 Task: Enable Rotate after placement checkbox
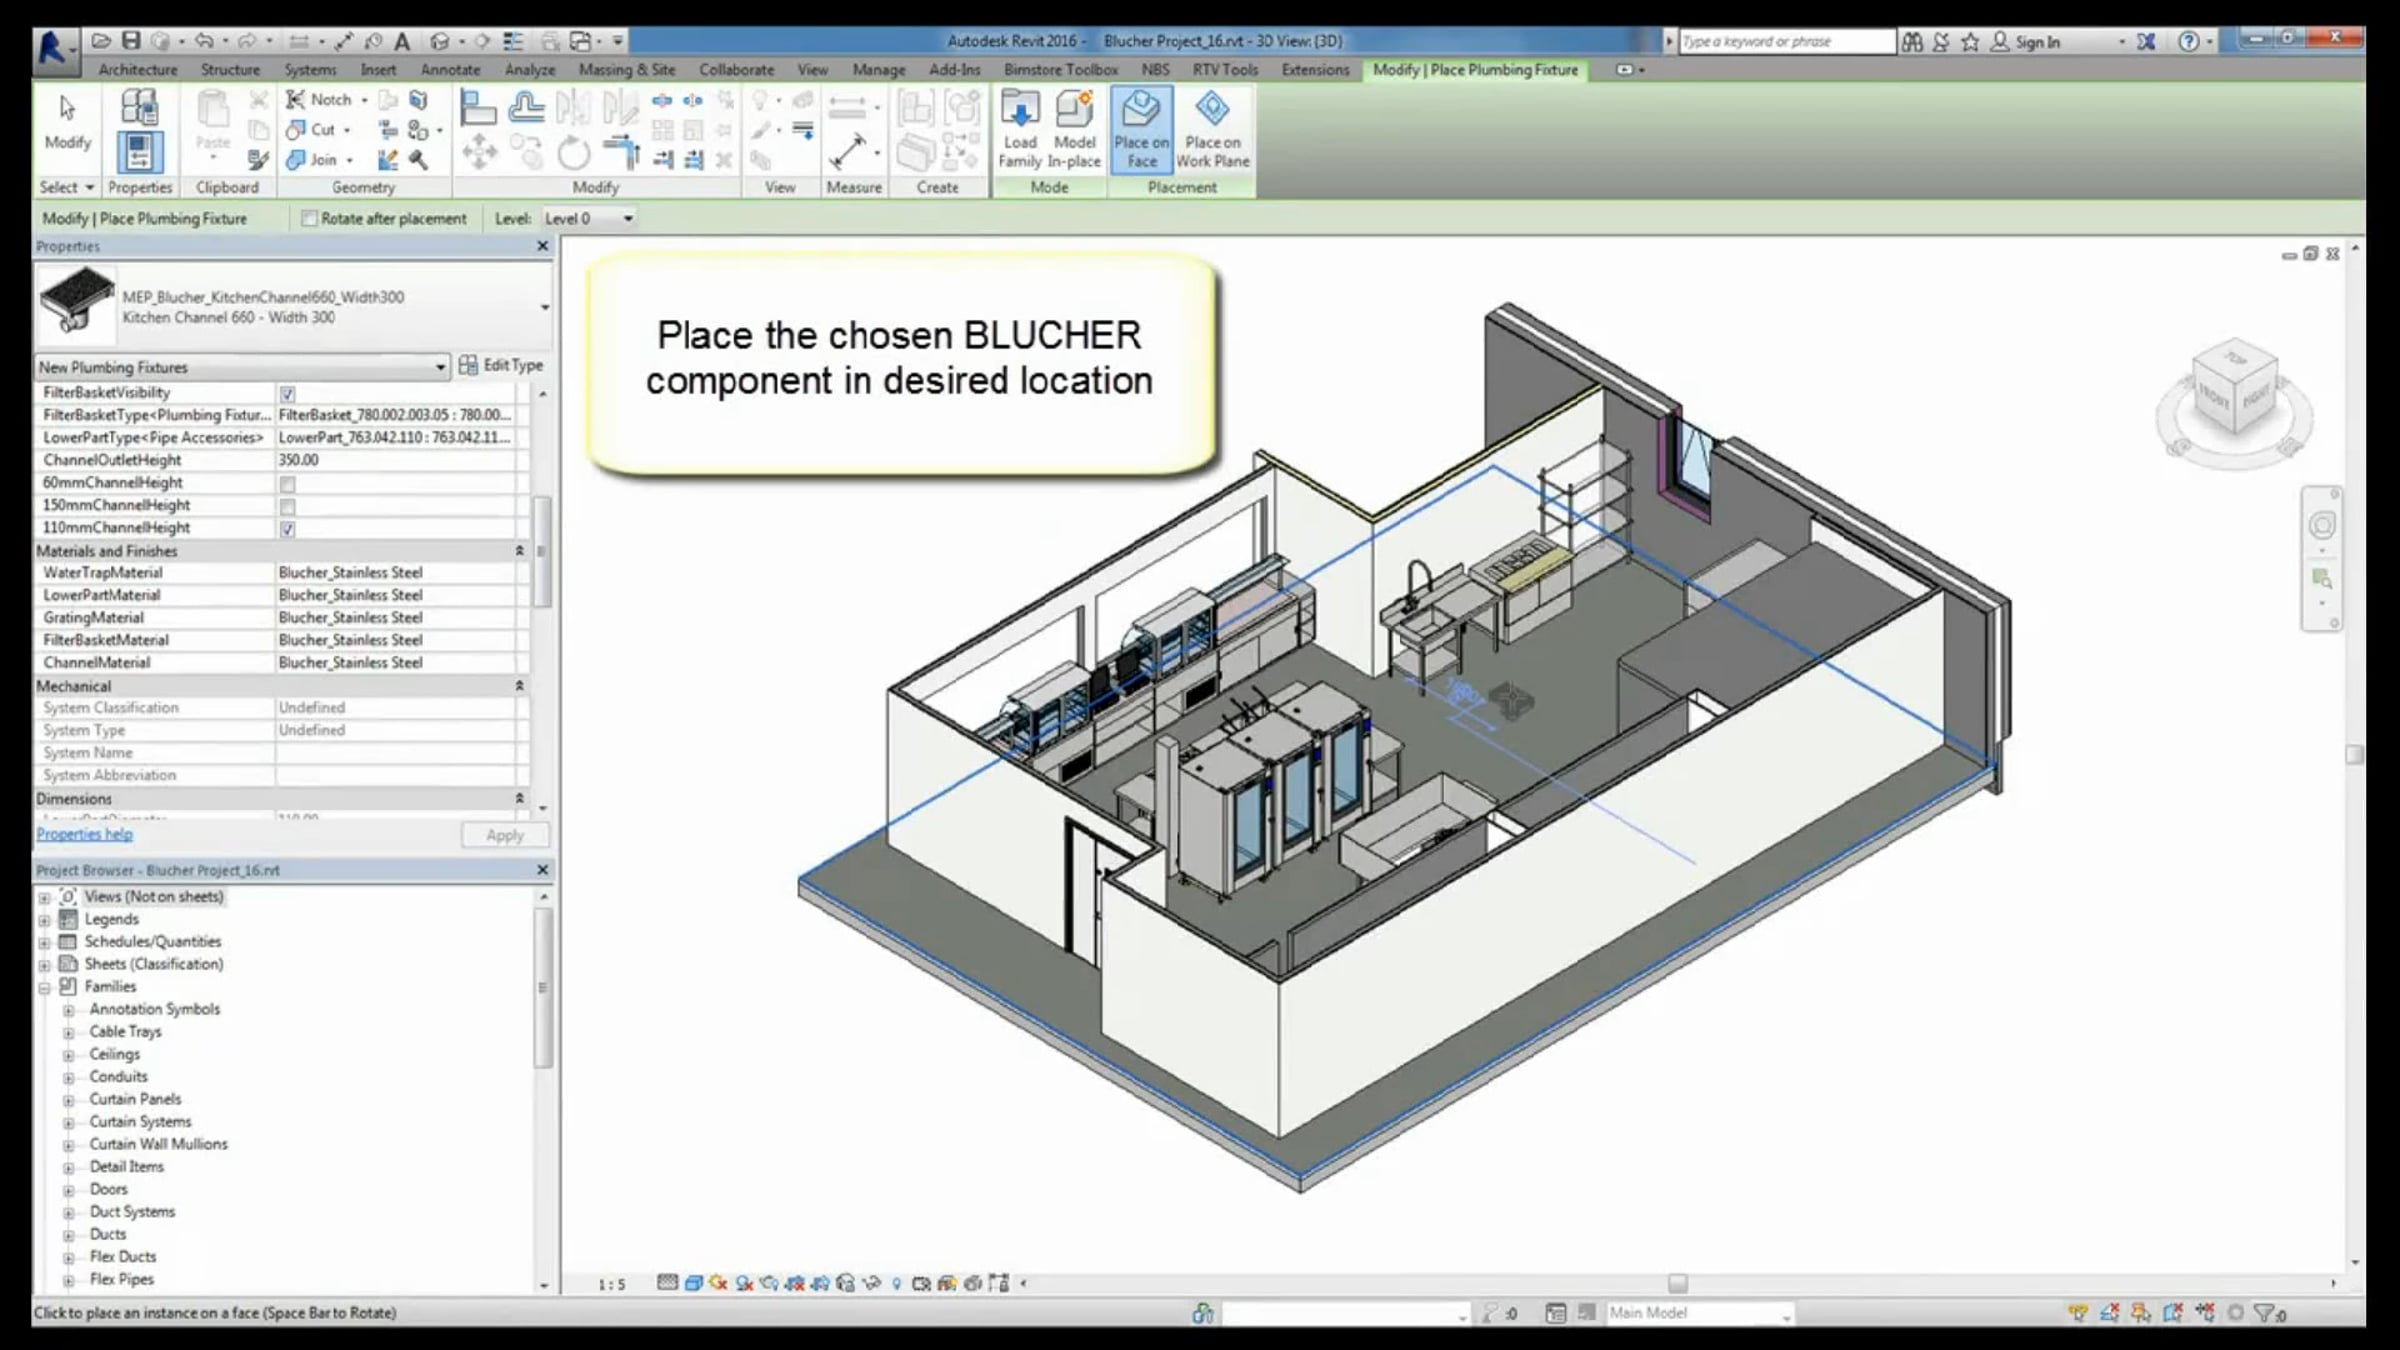coord(309,218)
